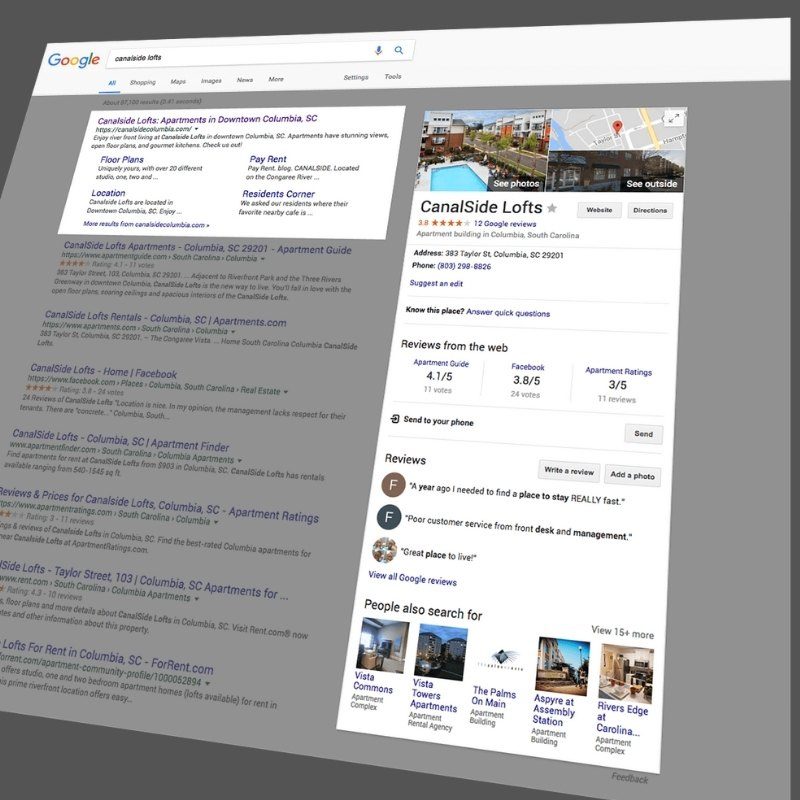
Task: Expand dropdown arrow on apartmentguide.com URL
Action: (263, 259)
